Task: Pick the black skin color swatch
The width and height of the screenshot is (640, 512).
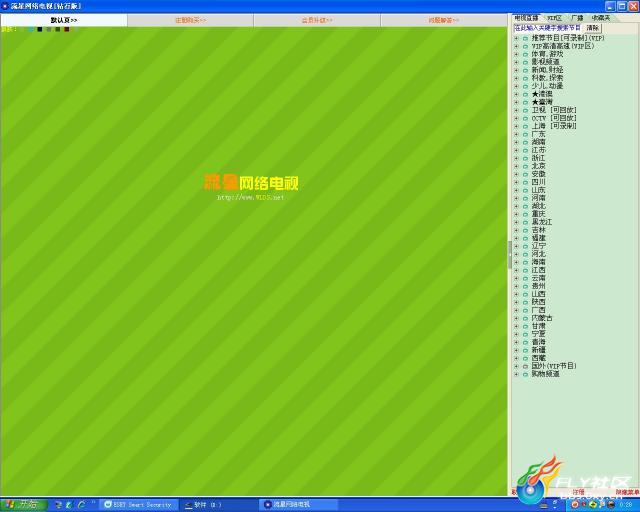Action: 40,29
